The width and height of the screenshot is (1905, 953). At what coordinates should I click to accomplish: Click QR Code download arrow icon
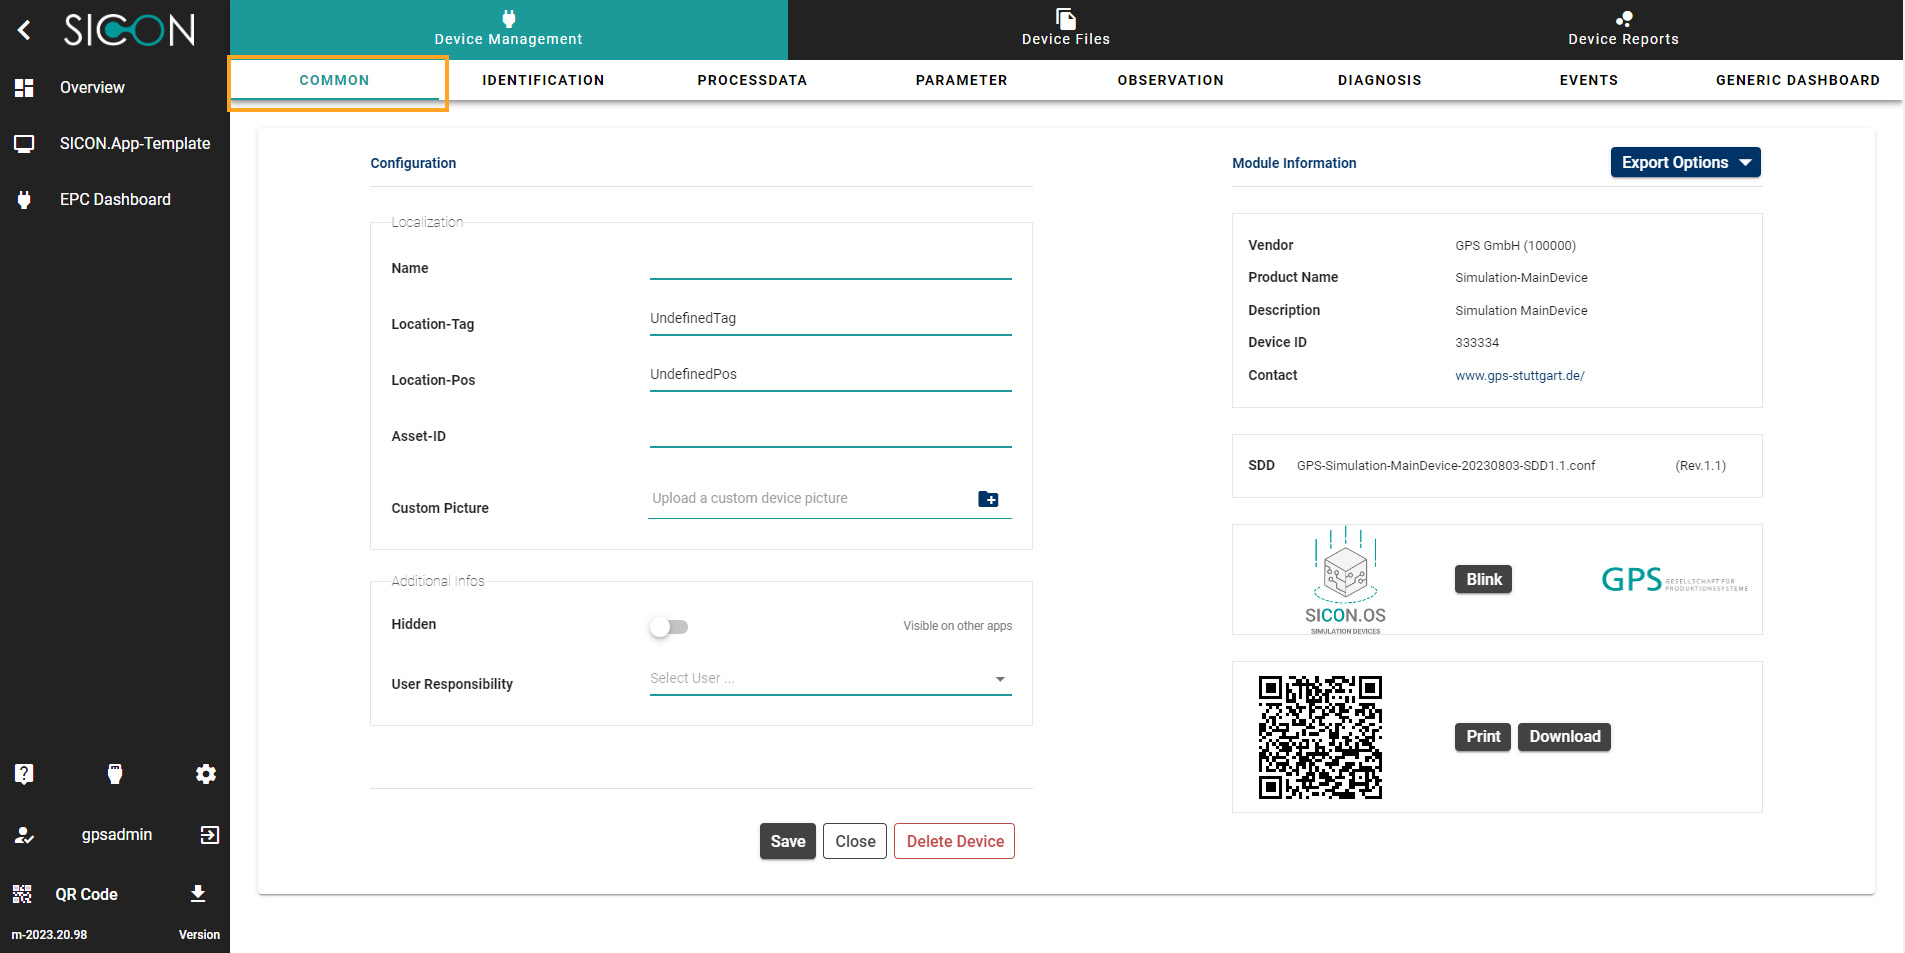[198, 894]
